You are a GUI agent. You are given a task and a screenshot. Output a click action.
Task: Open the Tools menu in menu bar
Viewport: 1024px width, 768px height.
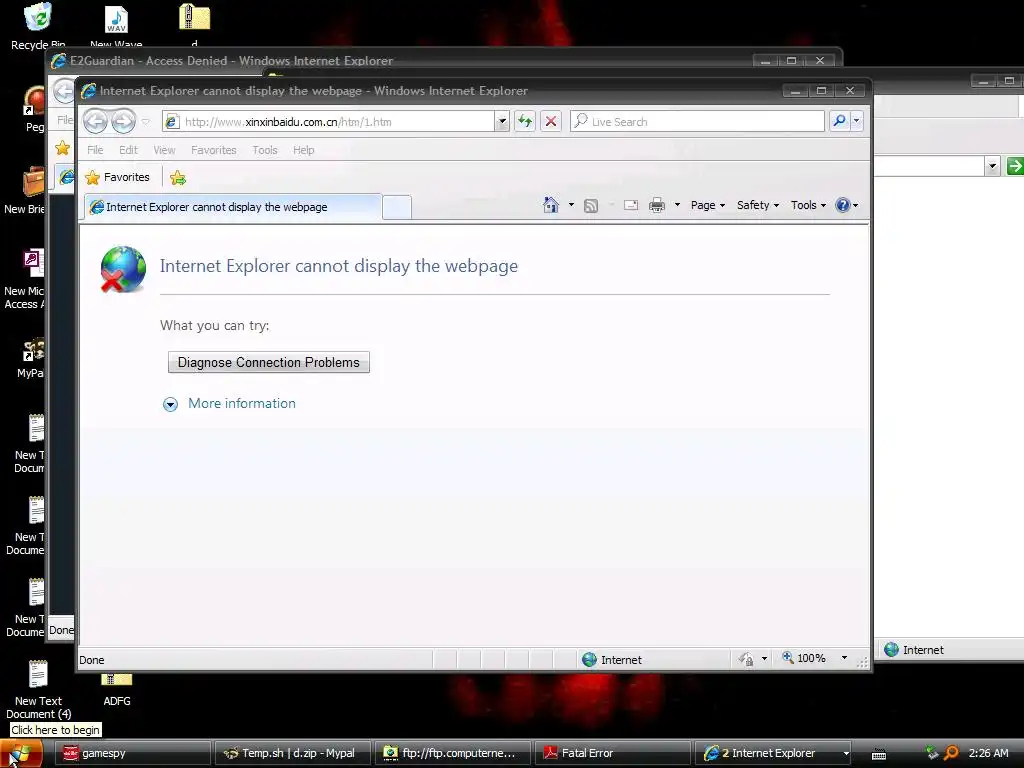264,150
